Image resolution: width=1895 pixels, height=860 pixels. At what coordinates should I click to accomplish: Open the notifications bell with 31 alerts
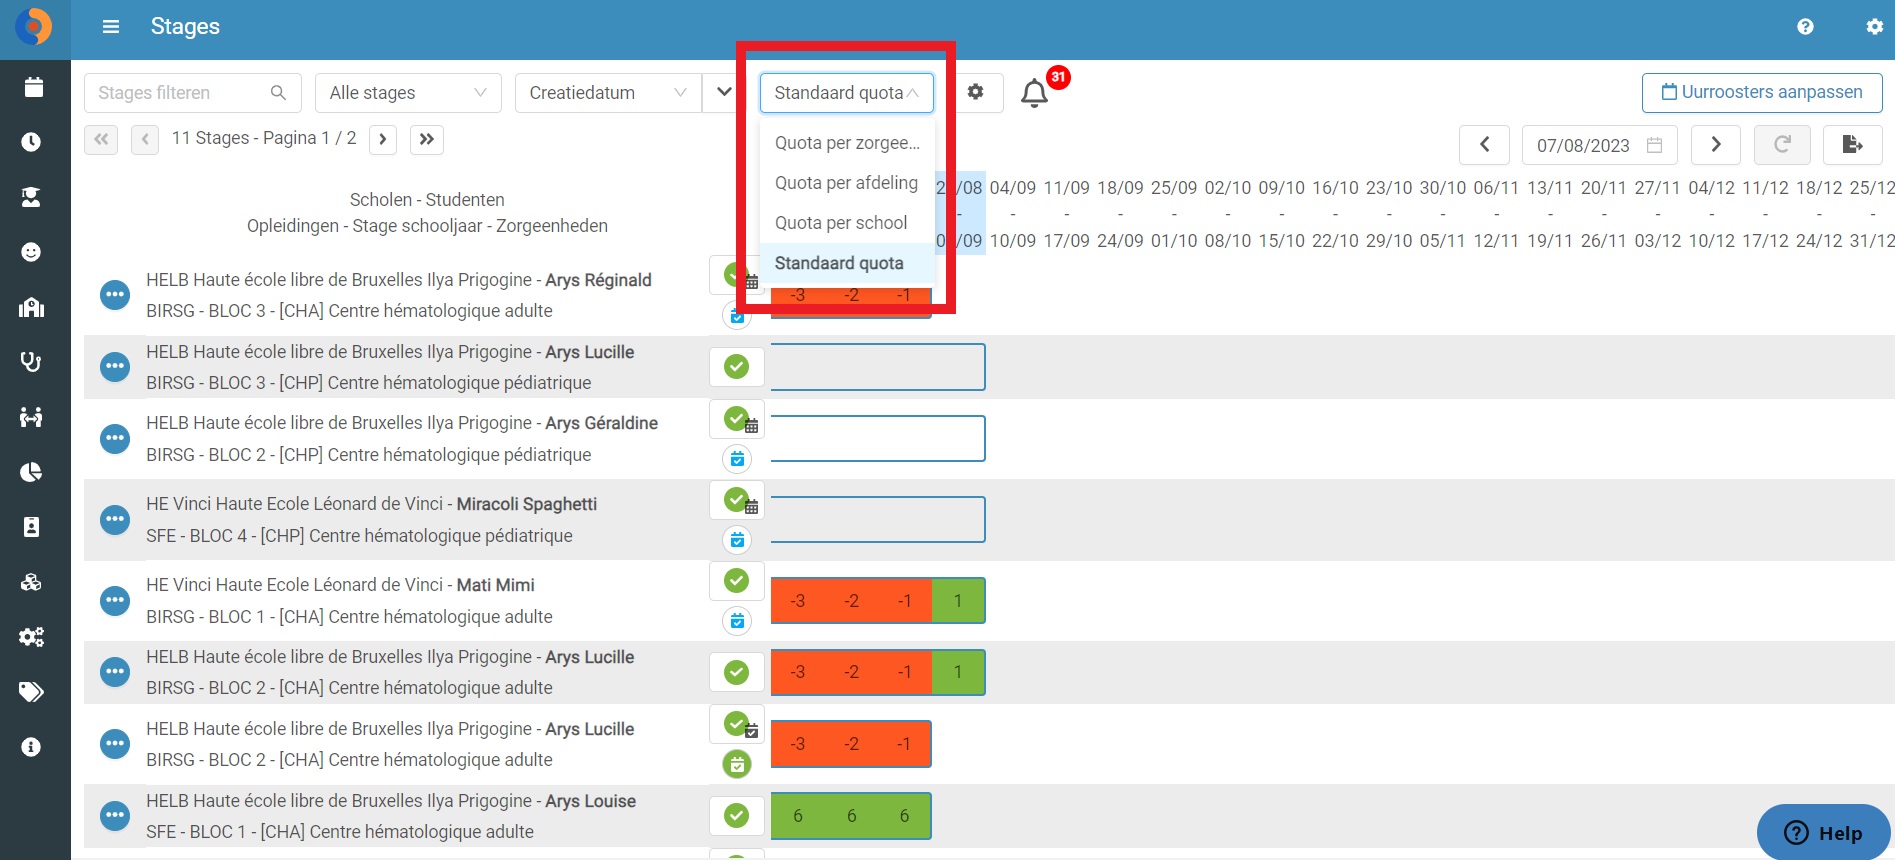tap(1034, 93)
